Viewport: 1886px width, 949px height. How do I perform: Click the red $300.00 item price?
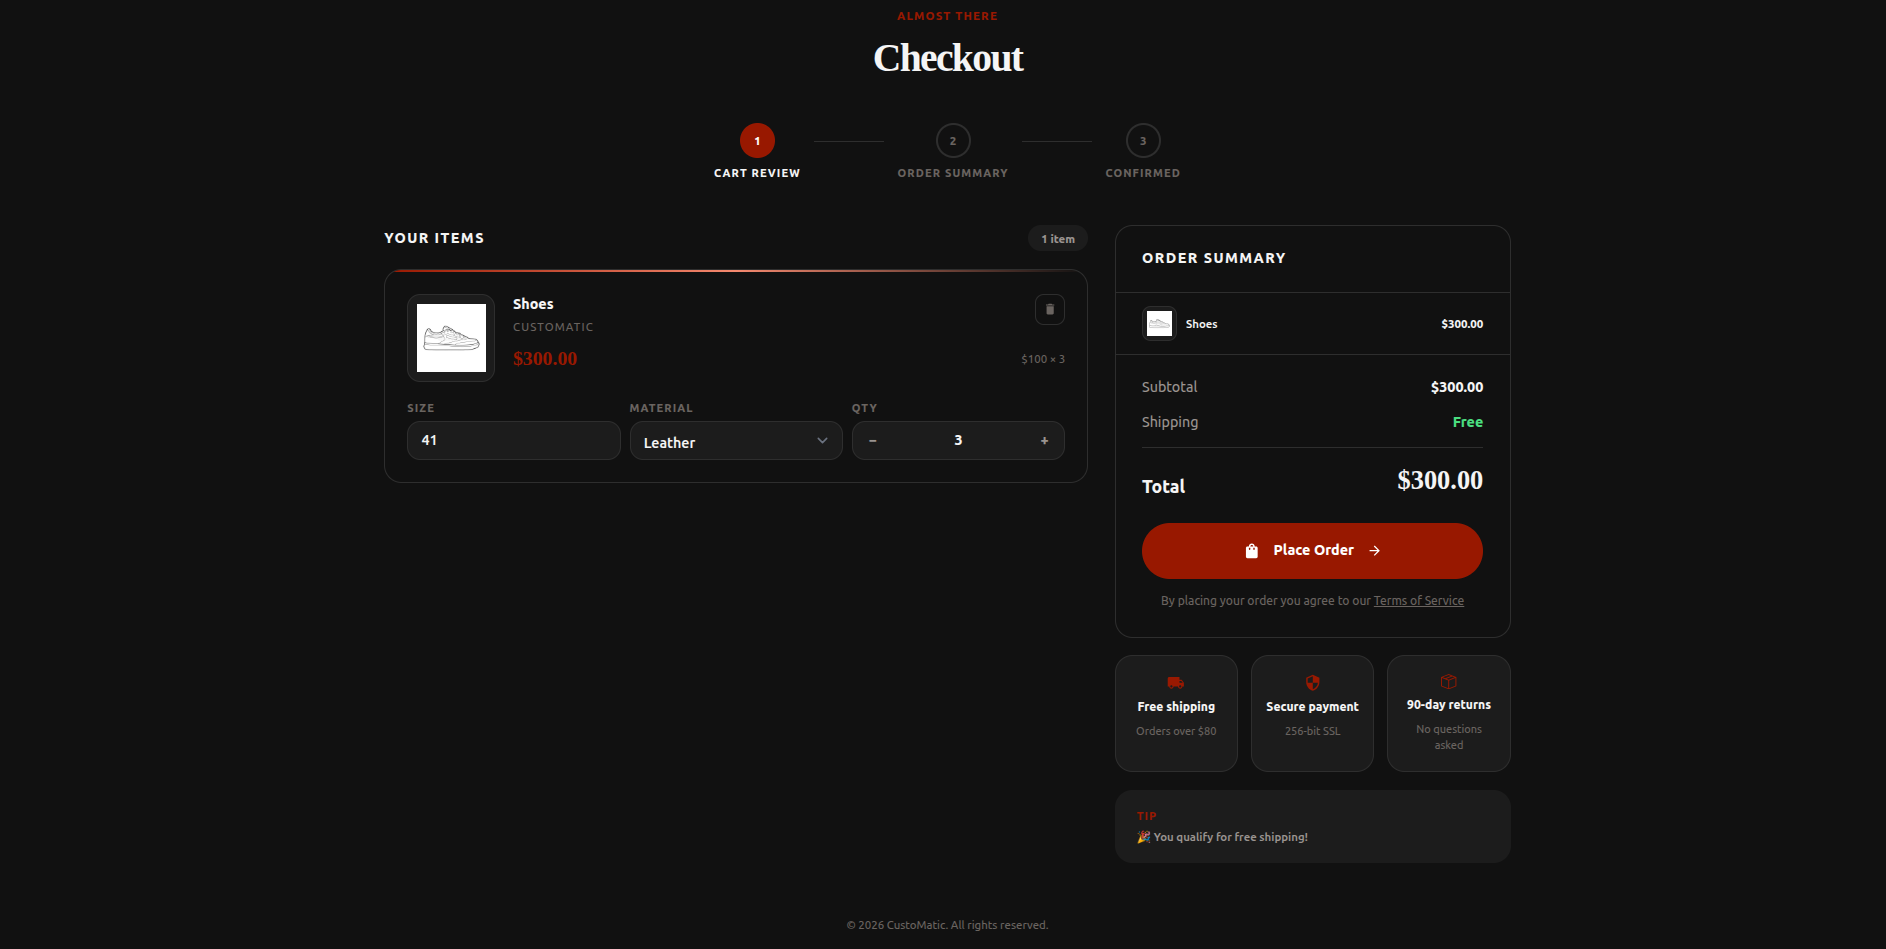coord(545,359)
